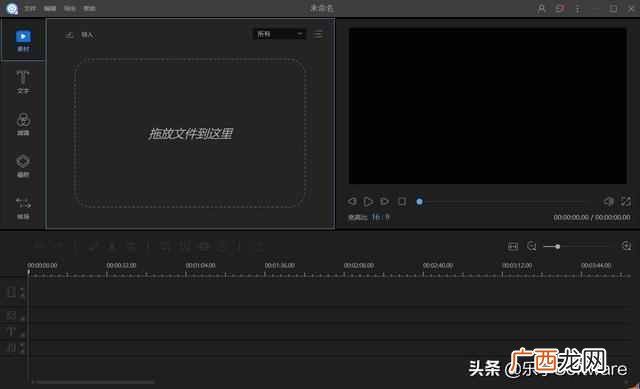Select the video track header icon
640x389 pixels.
point(12,292)
